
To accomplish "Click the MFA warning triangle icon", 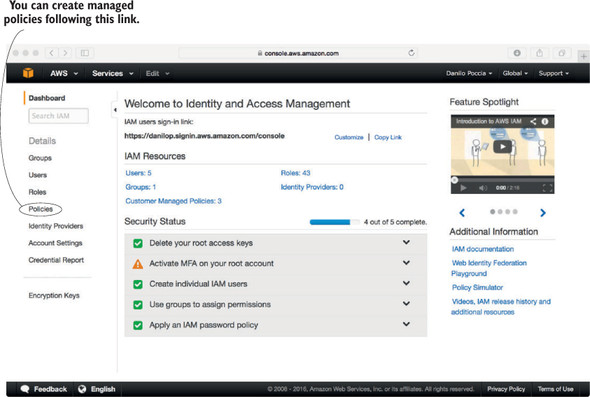I will [x=138, y=264].
